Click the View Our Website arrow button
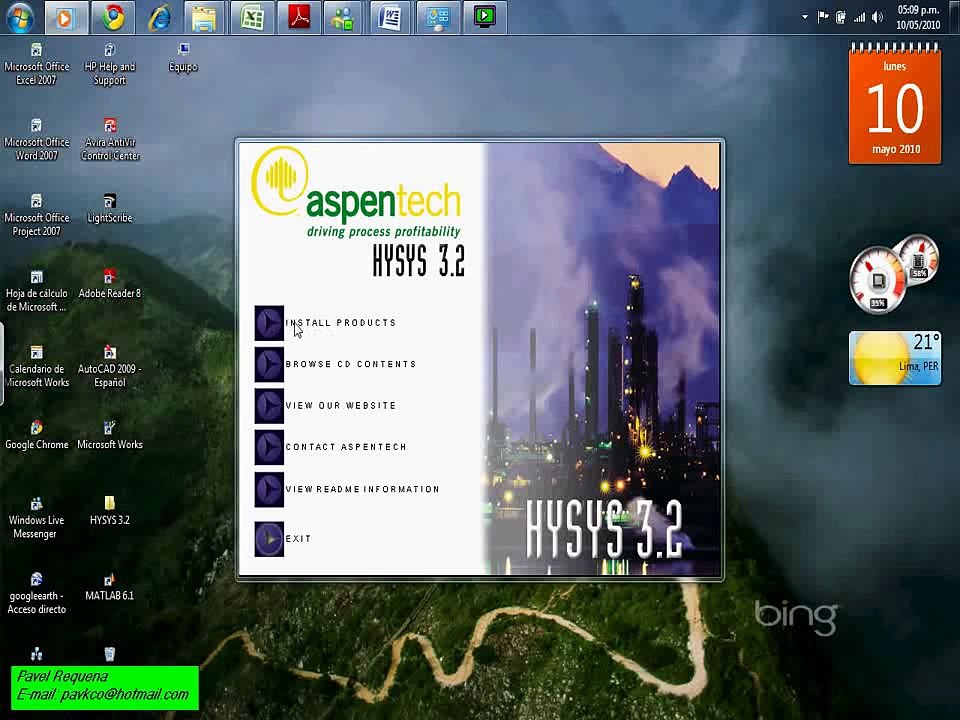960x720 pixels. [x=269, y=406]
